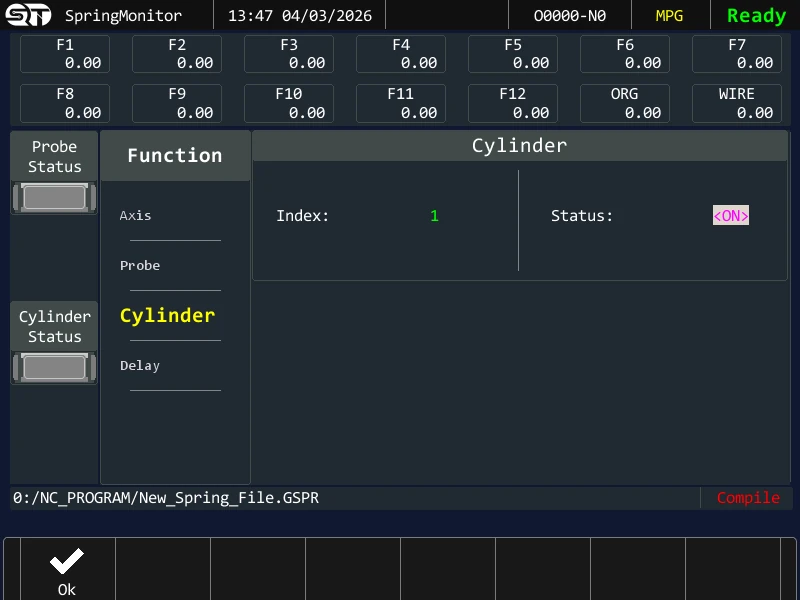Click the Function panel header
This screenshot has width=800, height=600.
click(175, 156)
